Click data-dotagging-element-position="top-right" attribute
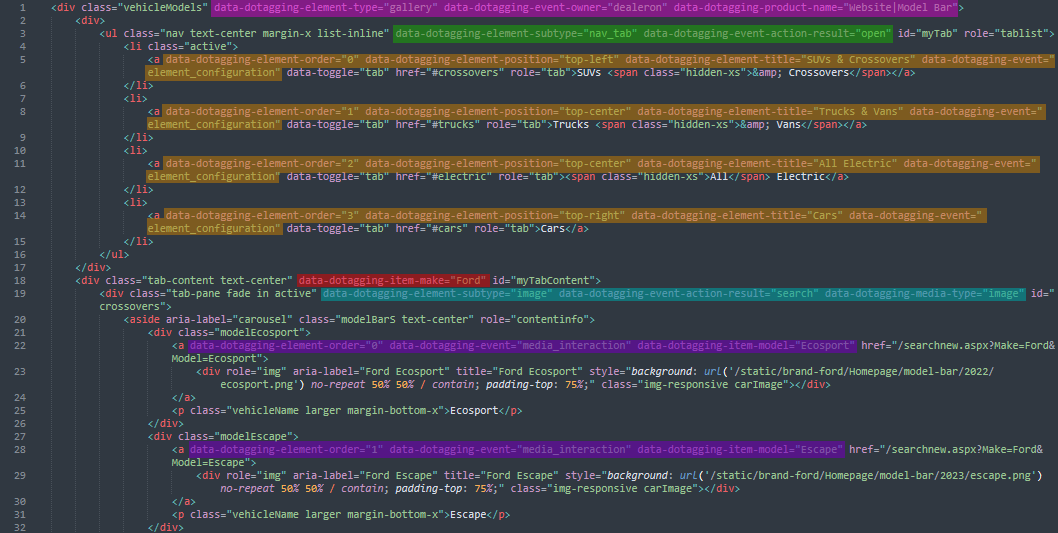The width and height of the screenshot is (1058, 533). pos(495,215)
